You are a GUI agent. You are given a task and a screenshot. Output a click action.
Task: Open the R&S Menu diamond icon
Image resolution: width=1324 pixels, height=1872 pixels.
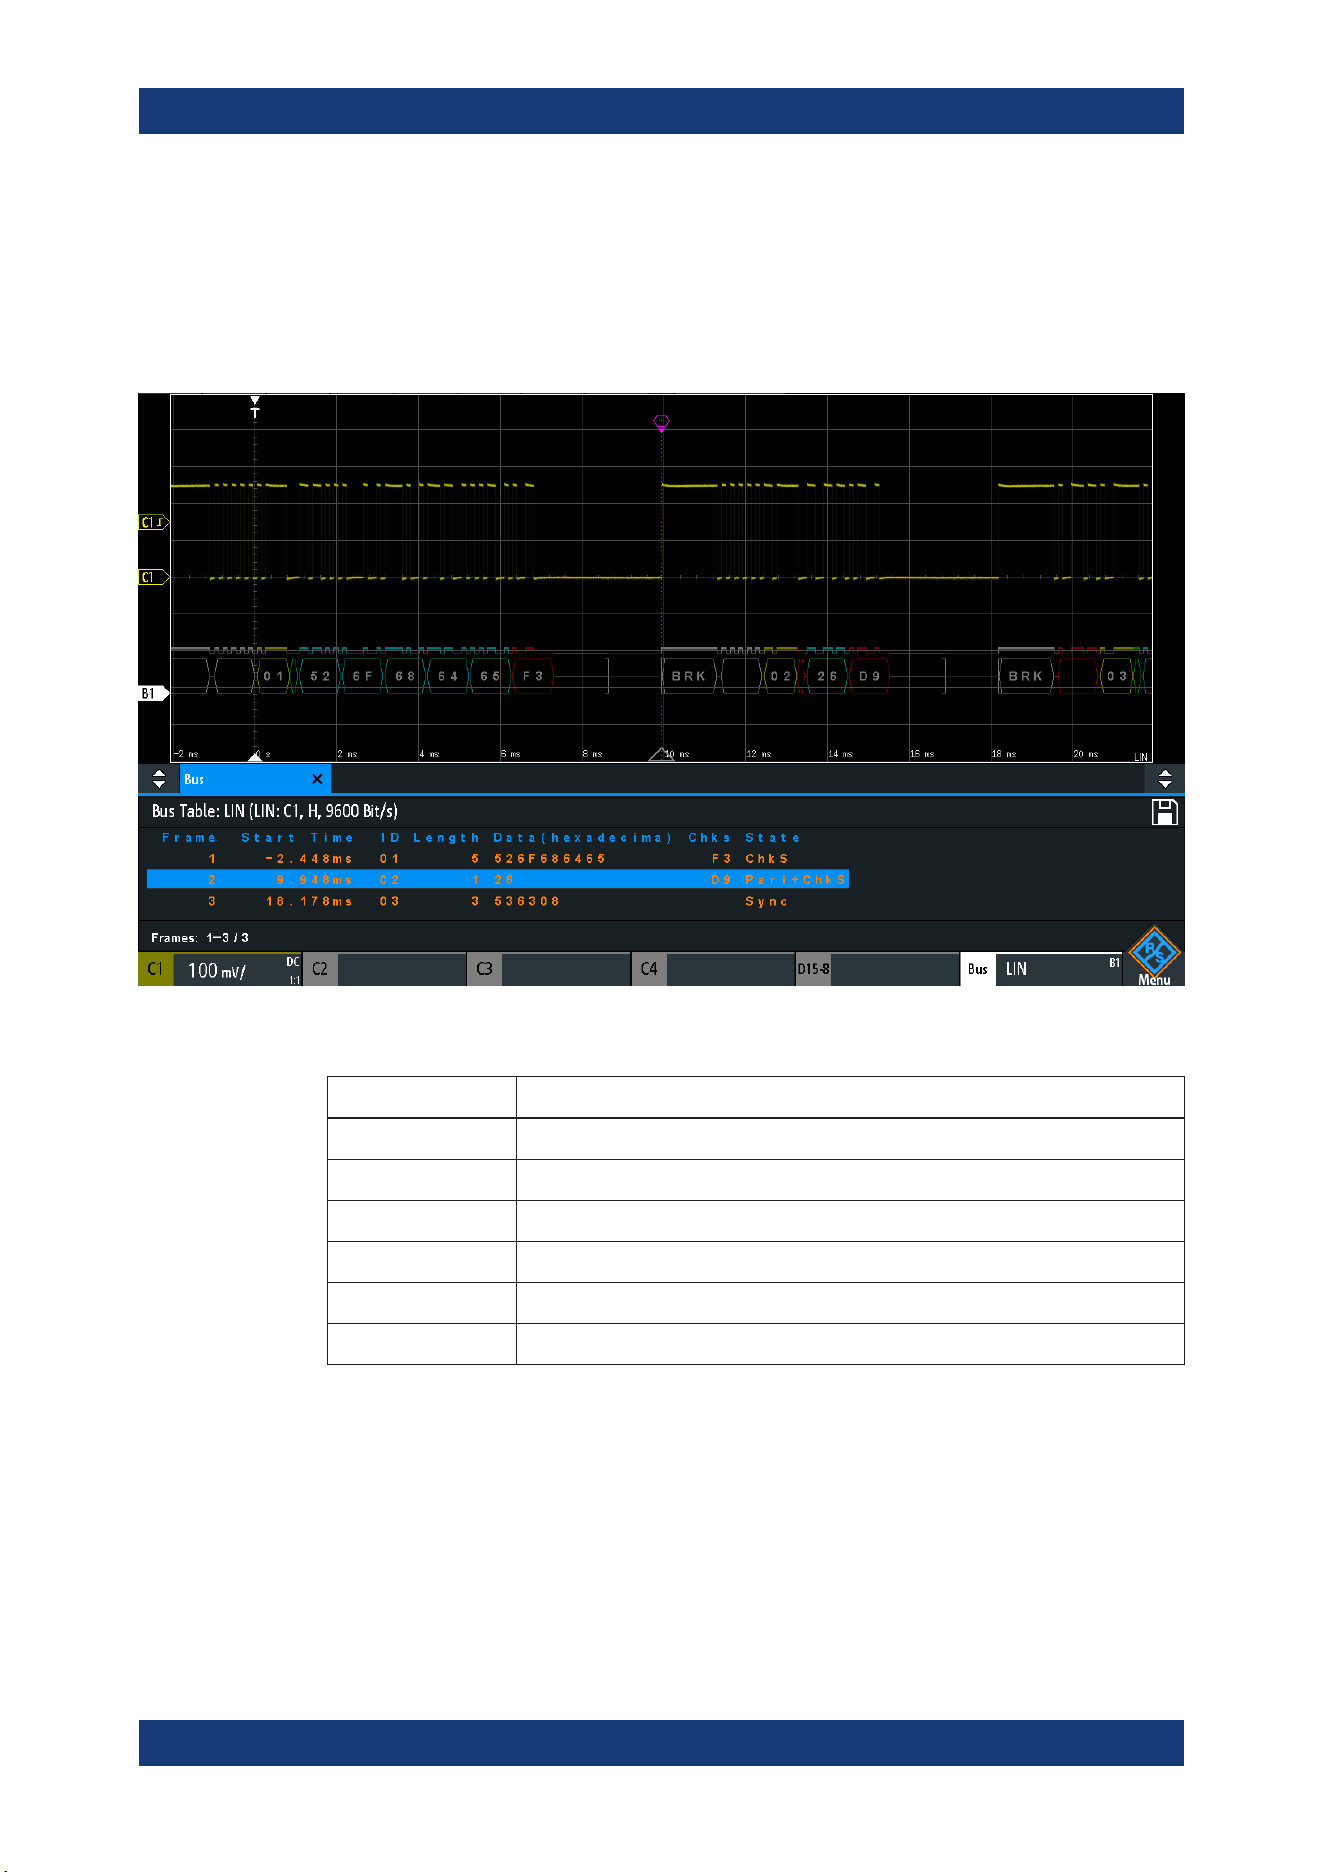pyautogui.click(x=1154, y=956)
